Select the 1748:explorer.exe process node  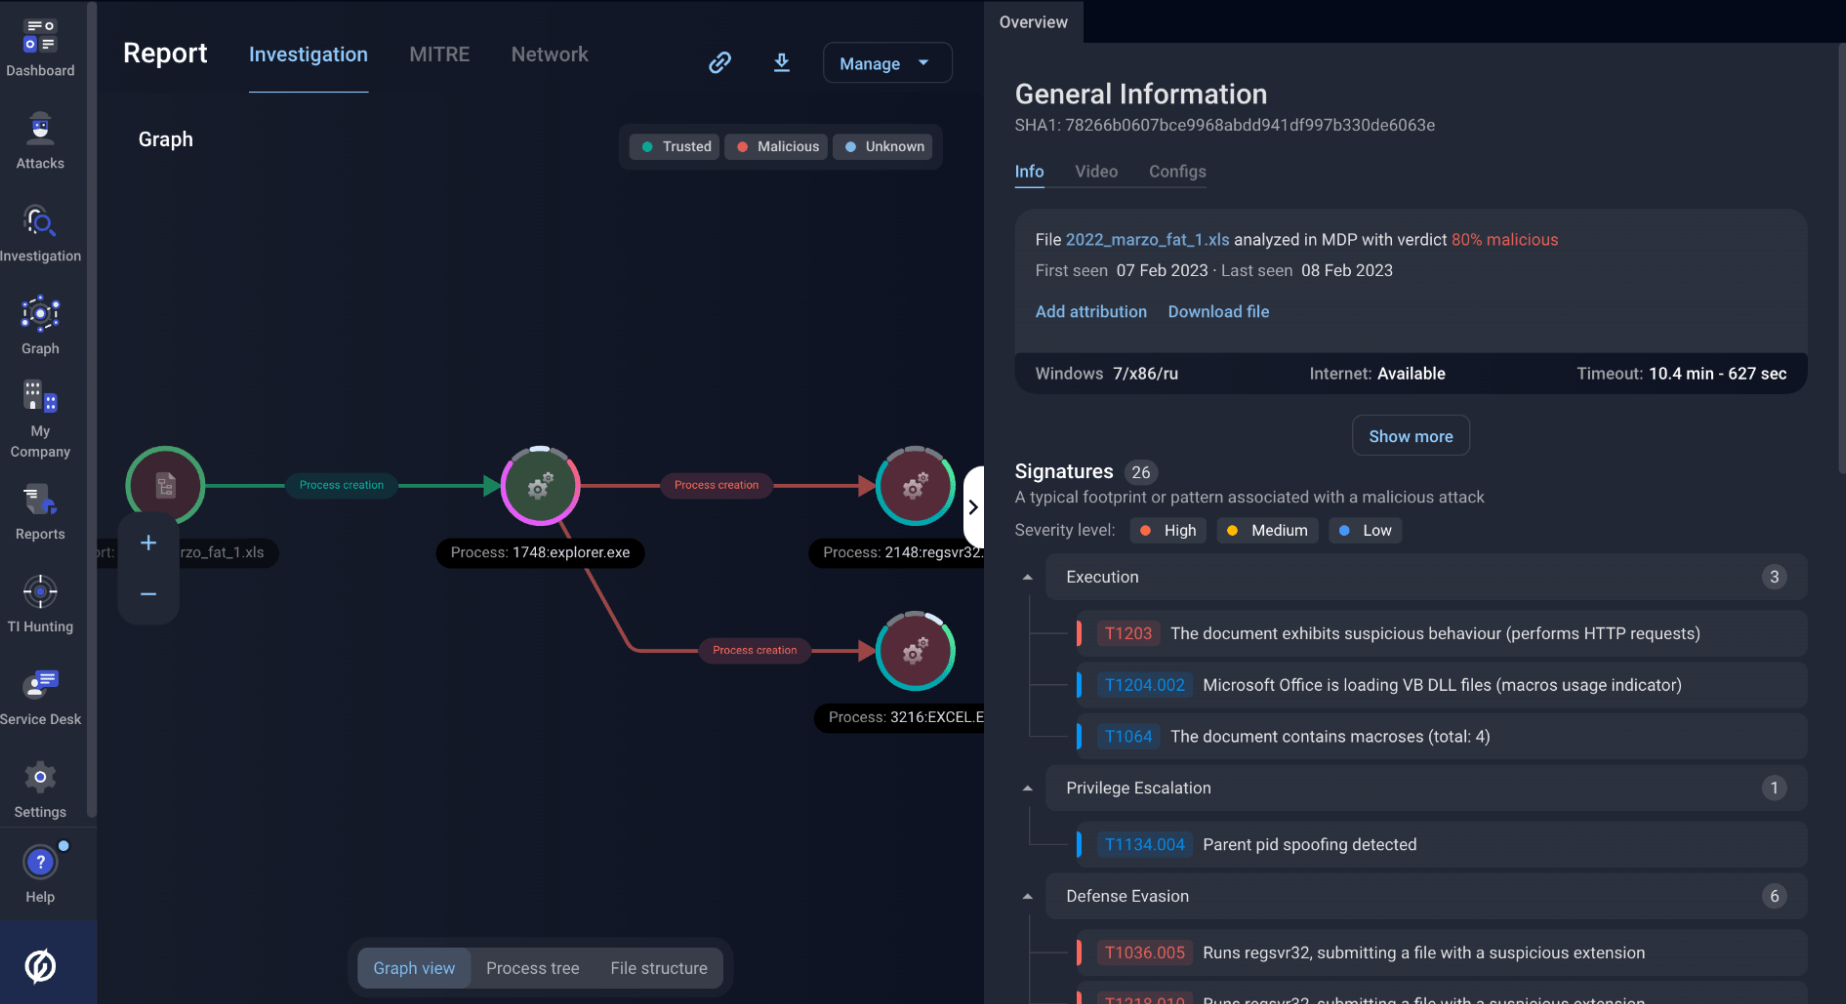click(540, 486)
